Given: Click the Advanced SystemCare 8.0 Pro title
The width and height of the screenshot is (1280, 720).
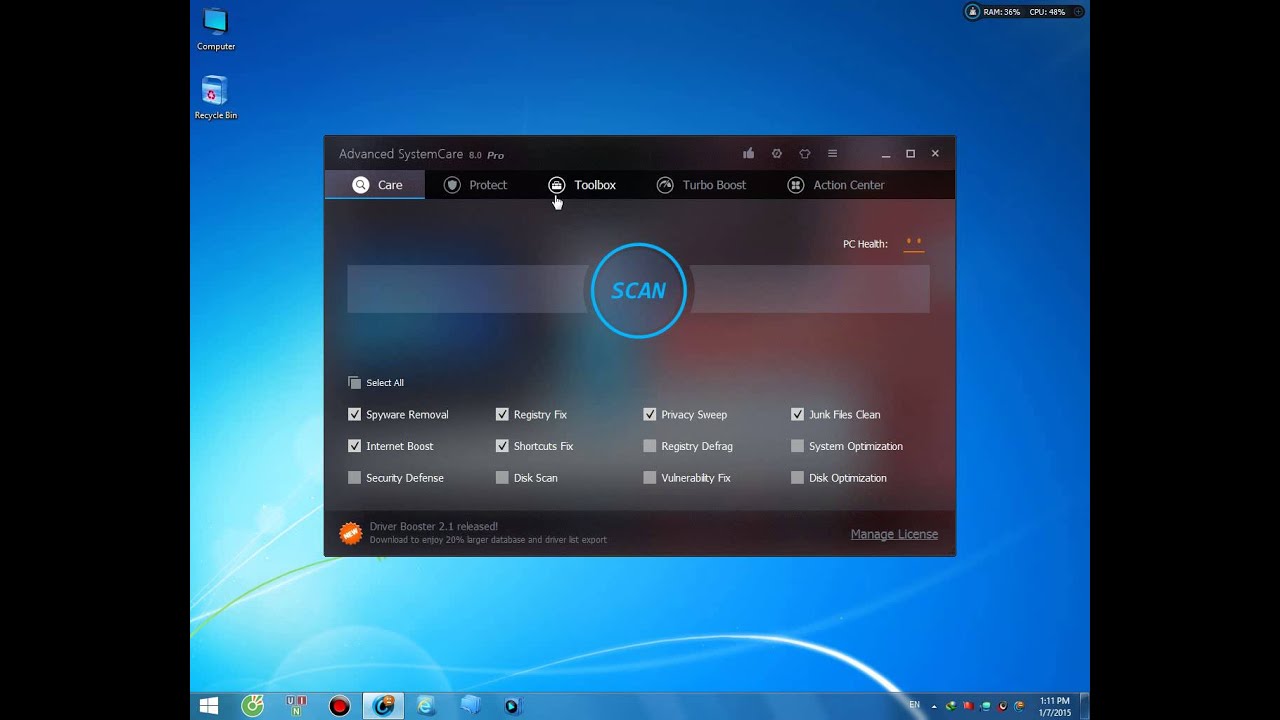Looking at the screenshot, I should 421,154.
